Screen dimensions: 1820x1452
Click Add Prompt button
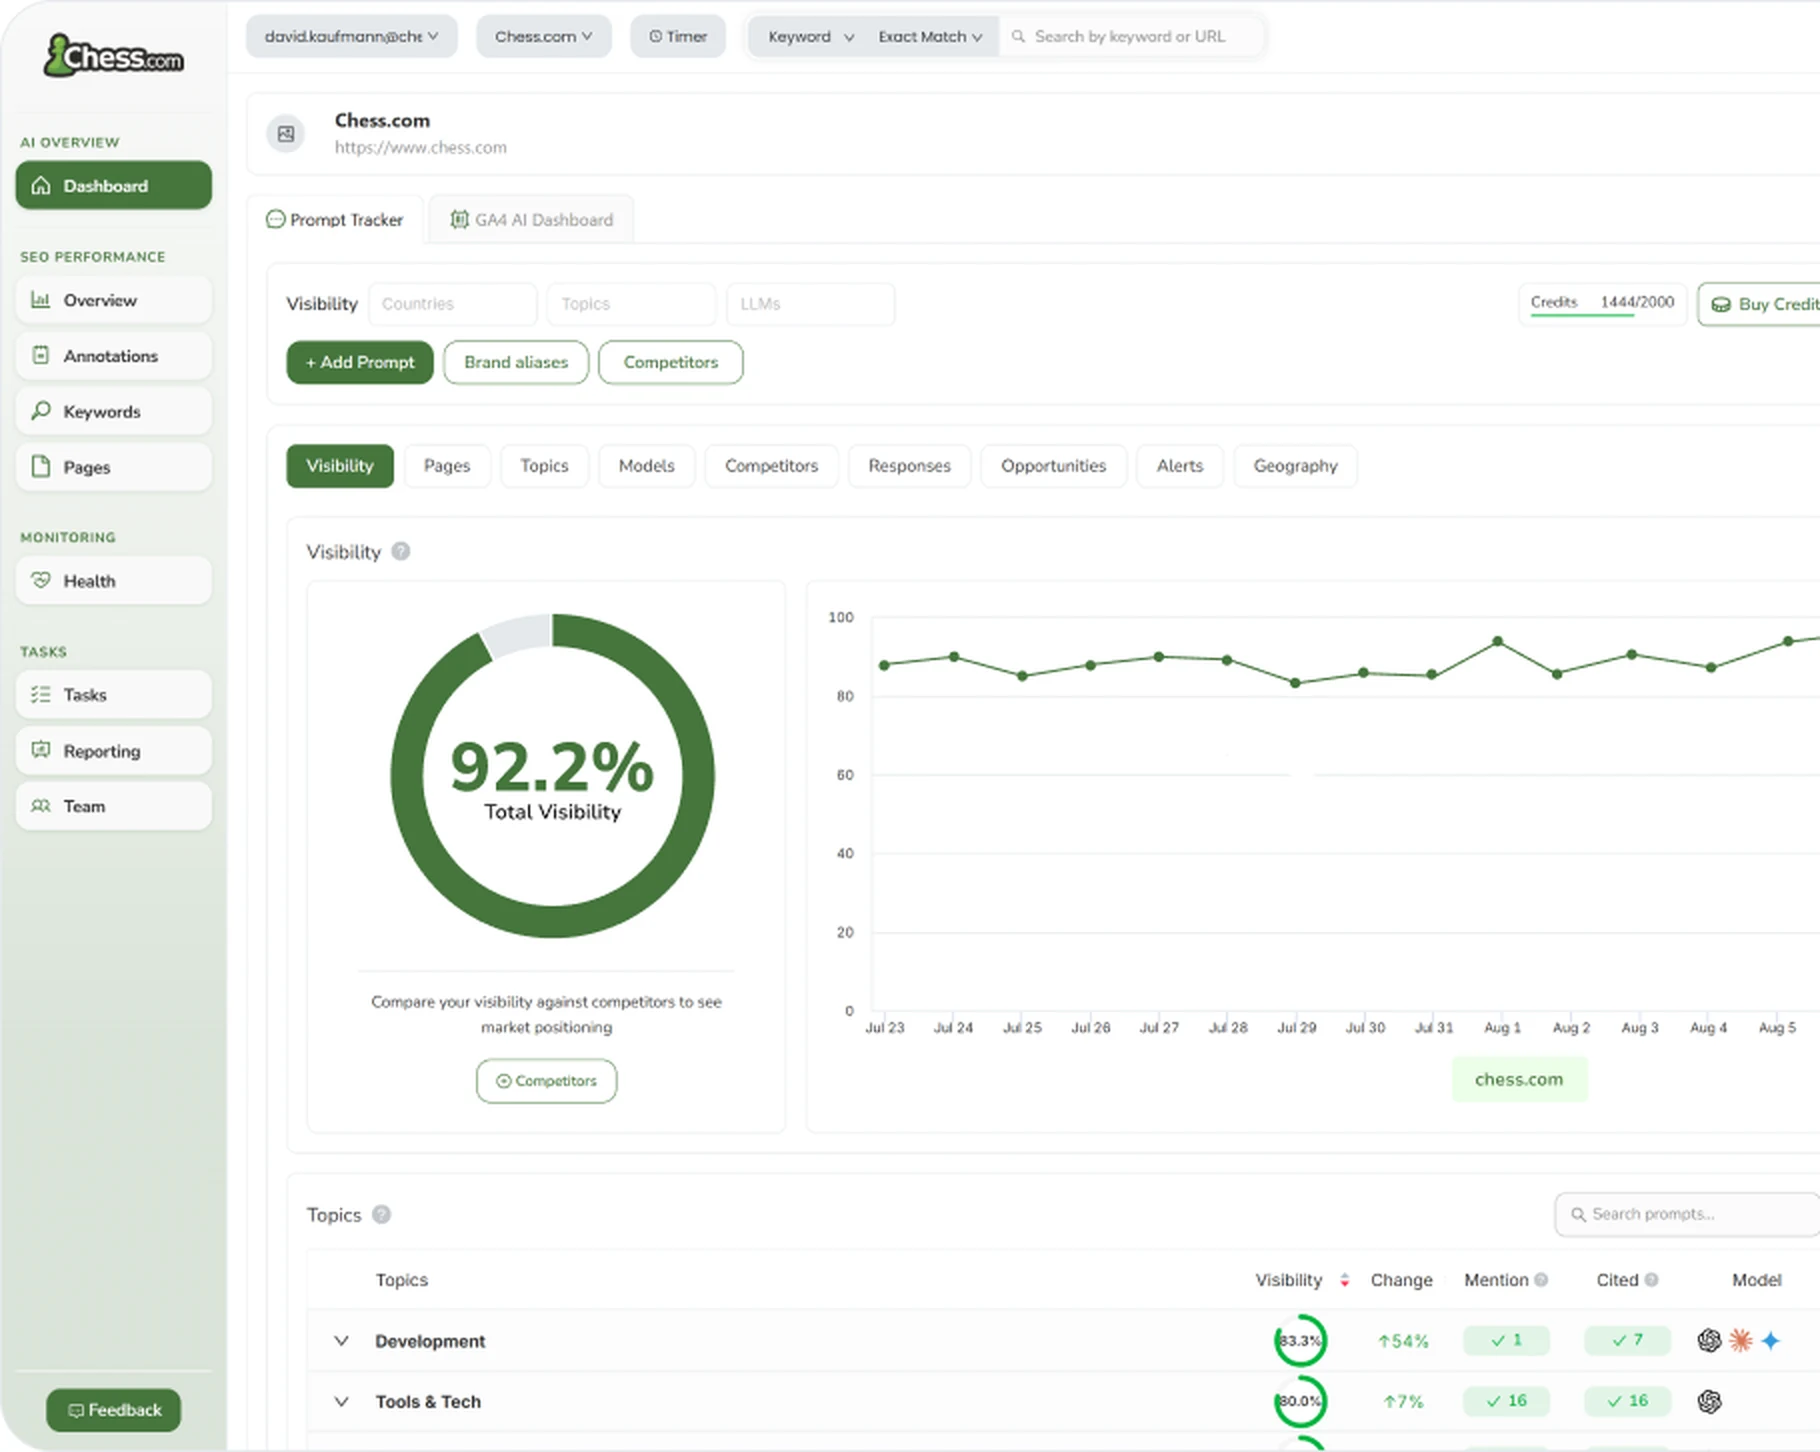point(360,362)
